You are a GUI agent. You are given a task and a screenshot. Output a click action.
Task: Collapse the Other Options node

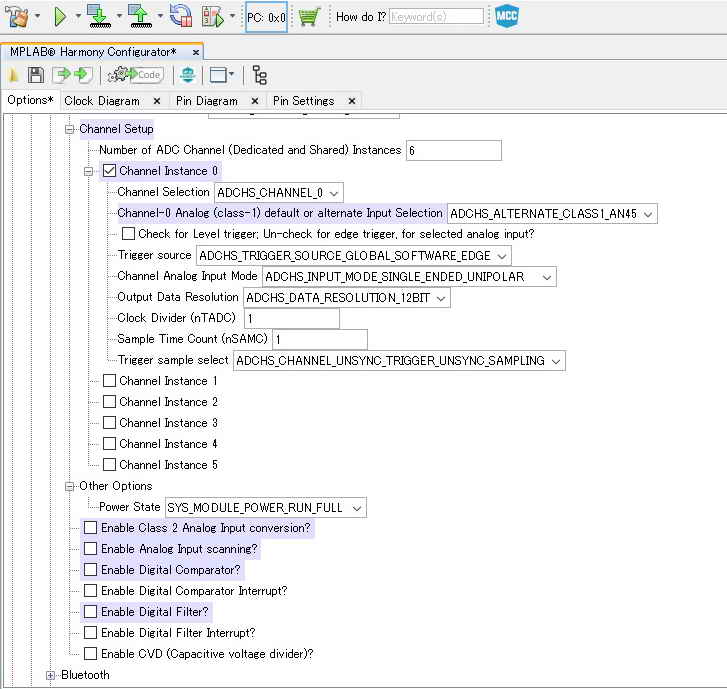[x=70, y=486]
